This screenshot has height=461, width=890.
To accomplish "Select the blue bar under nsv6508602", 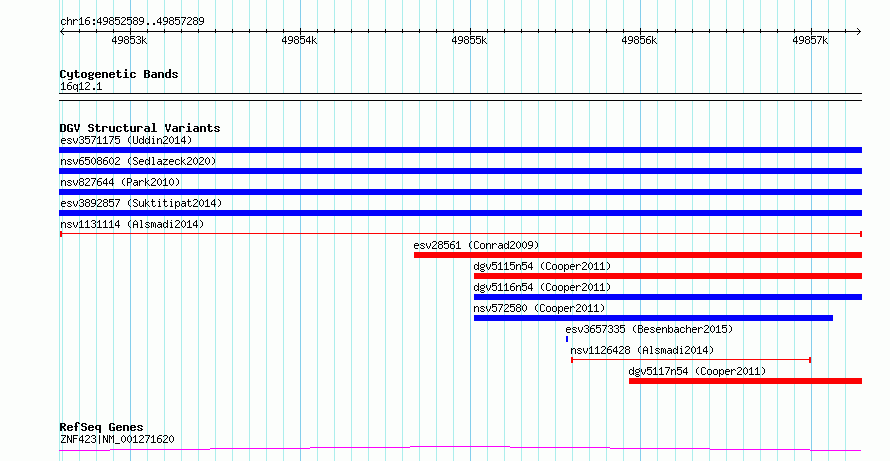I will click(460, 171).
